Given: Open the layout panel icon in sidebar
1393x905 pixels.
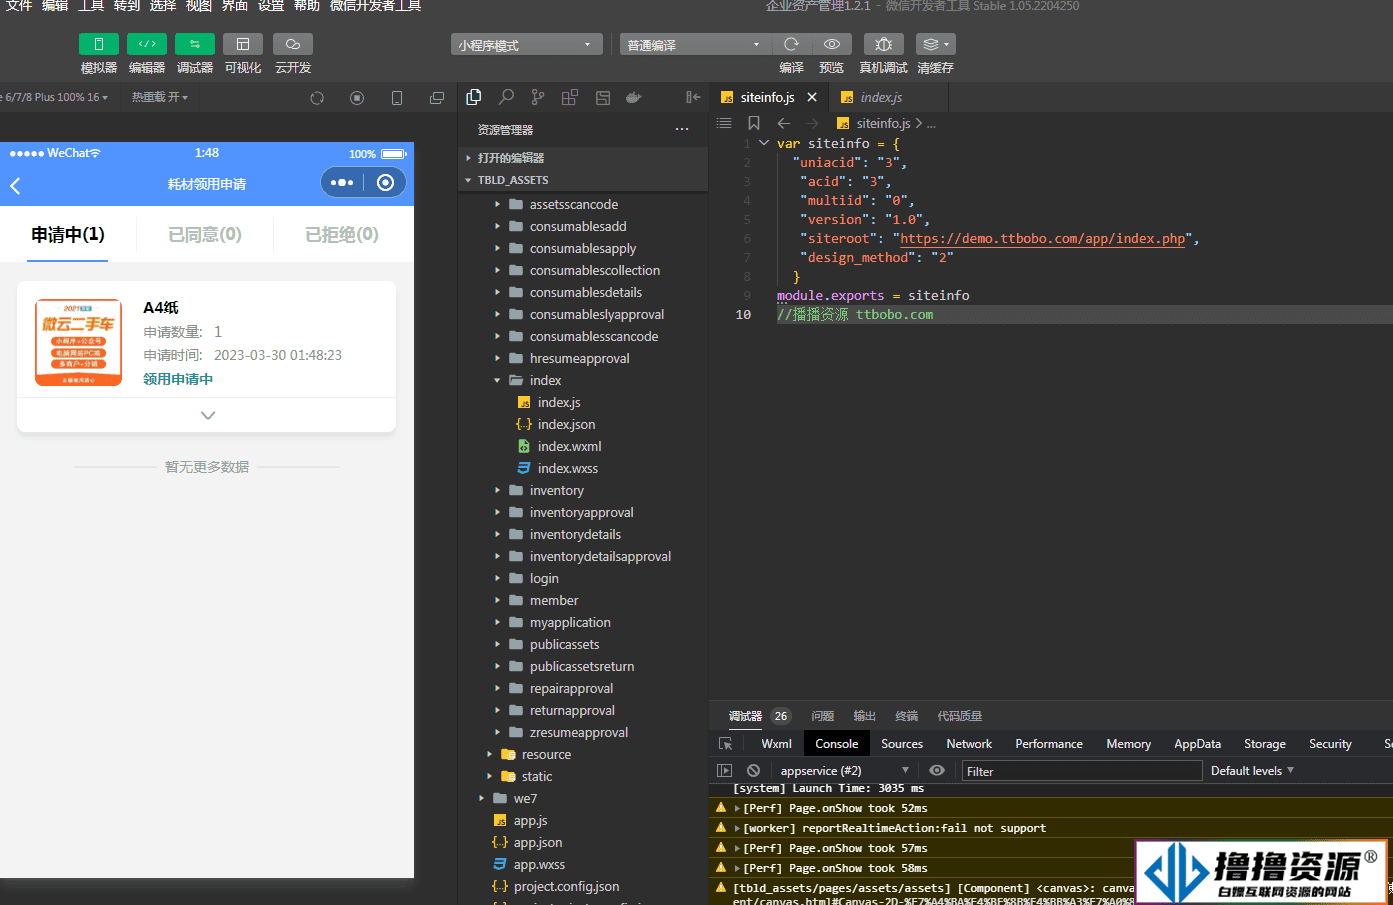Looking at the screenshot, I should pyautogui.click(x=602, y=97).
